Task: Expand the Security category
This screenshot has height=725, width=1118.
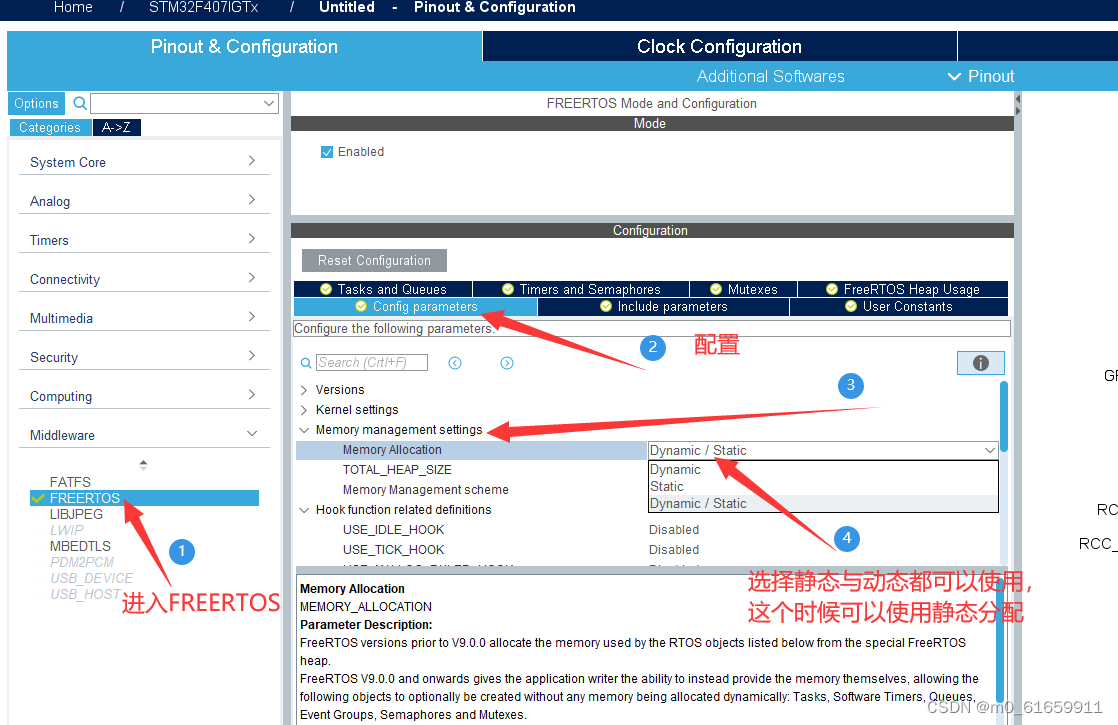Action: coord(252,355)
